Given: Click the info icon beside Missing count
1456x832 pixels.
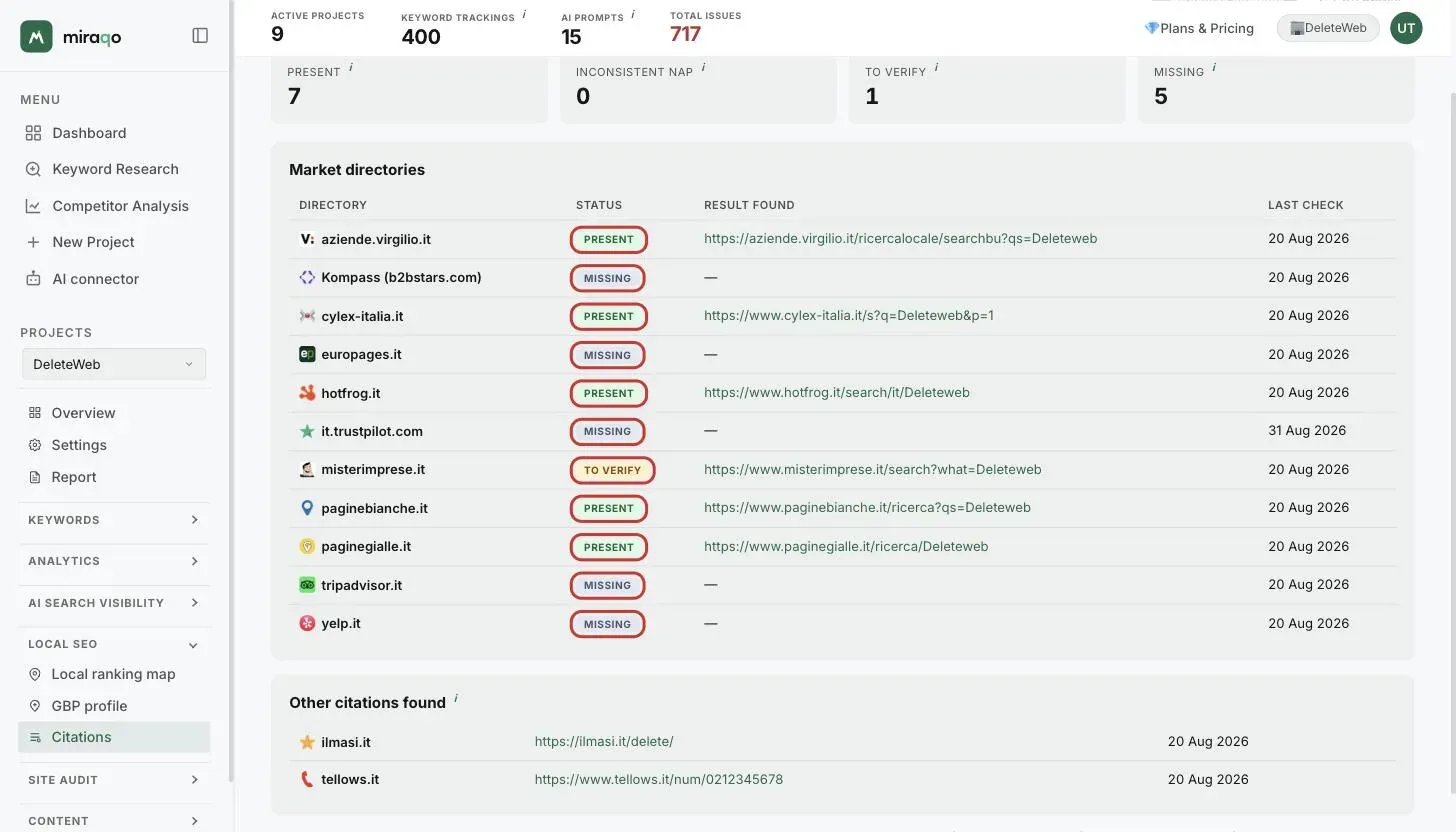Looking at the screenshot, I should tap(1214, 68).
